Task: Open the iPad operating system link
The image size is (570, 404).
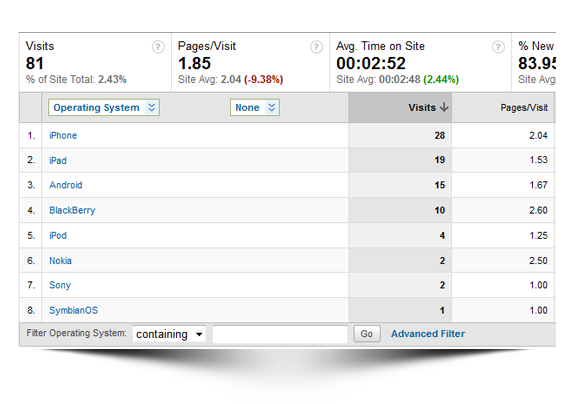Action: pos(58,160)
